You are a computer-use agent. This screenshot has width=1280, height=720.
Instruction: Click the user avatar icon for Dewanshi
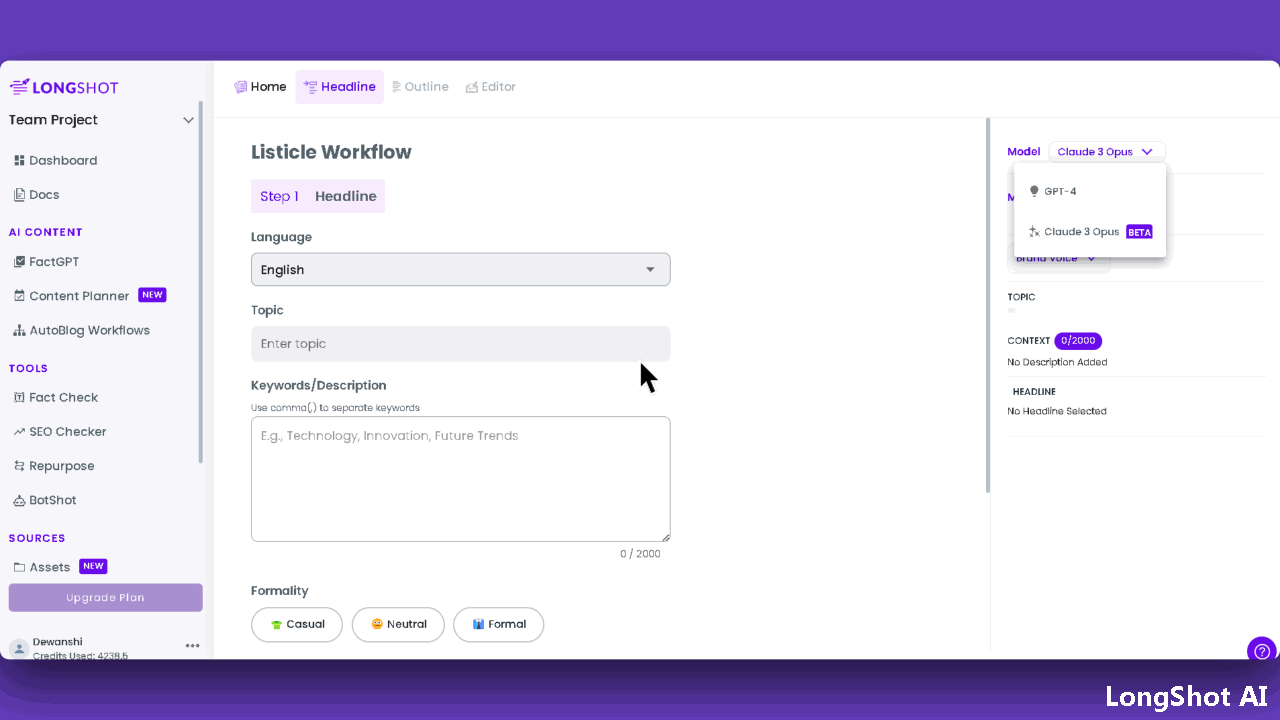tap(19, 648)
